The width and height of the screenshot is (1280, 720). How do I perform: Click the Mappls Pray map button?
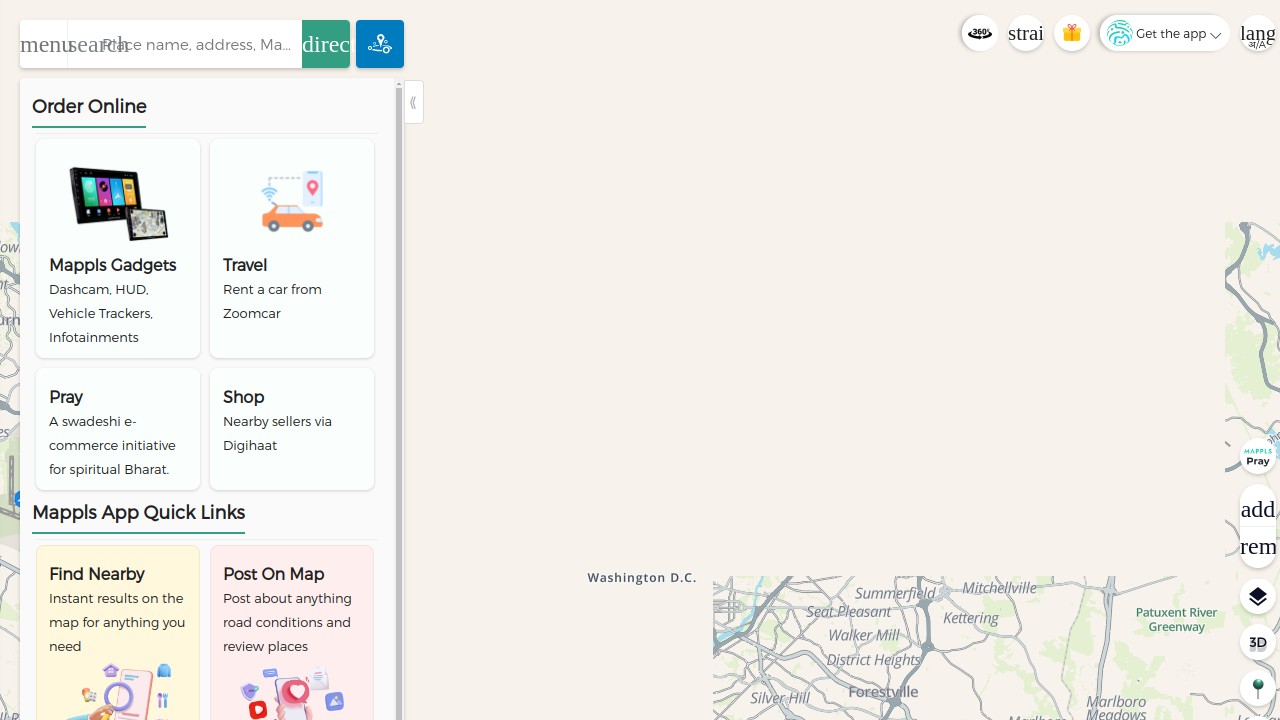(x=1258, y=456)
